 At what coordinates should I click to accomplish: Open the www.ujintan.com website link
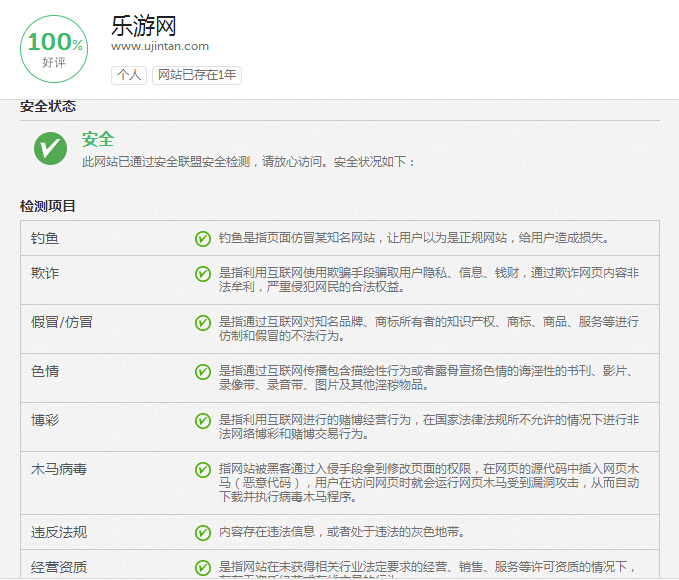click(x=160, y=46)
